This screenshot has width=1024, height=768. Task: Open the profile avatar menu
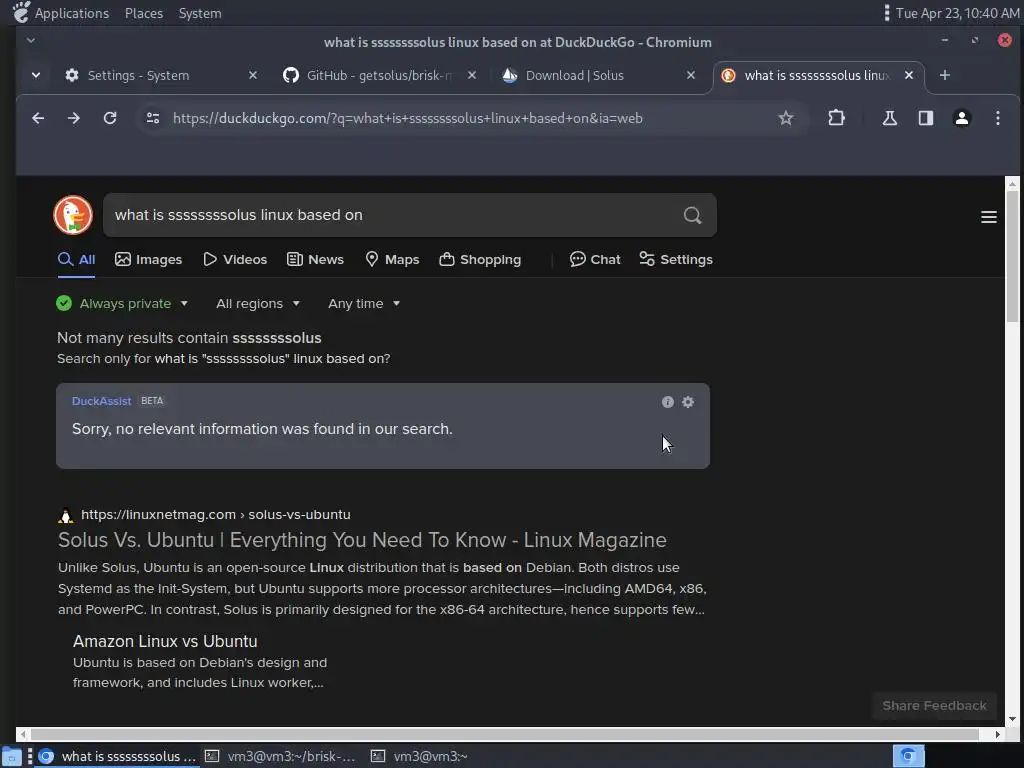[961, 118]
